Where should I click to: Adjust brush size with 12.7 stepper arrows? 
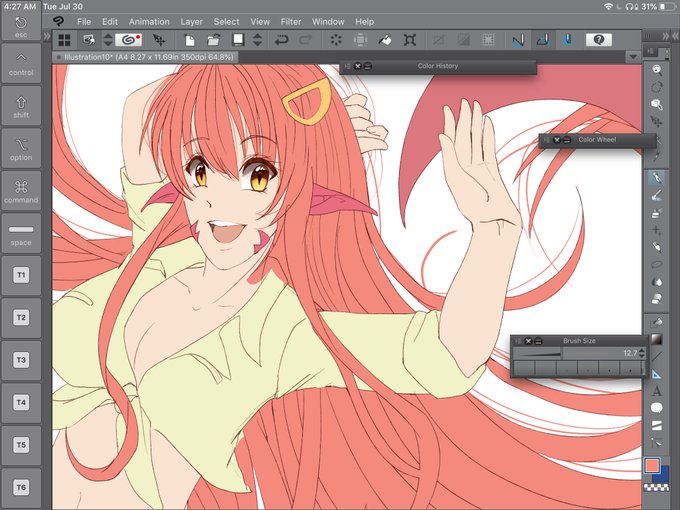click(x=642, y=353)
